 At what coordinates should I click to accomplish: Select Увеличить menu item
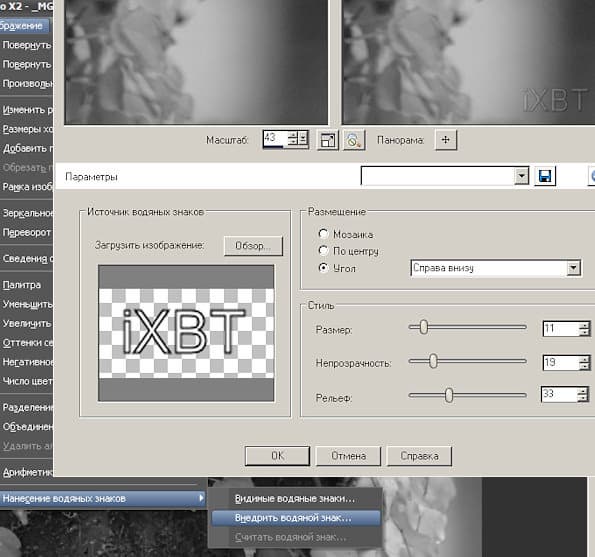point(27,324)
